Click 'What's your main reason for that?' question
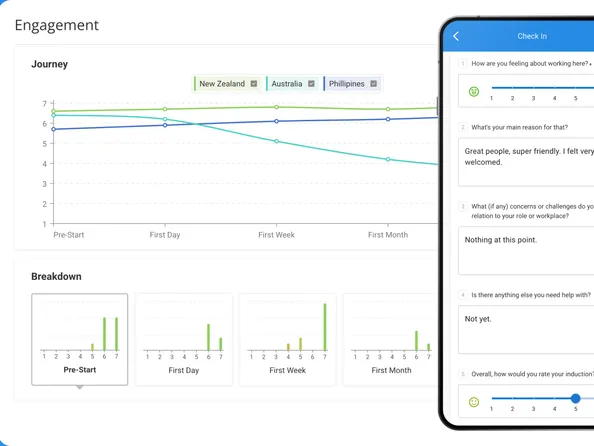The height and width of the screenshot is (446, 594). (x=519, y=127)
